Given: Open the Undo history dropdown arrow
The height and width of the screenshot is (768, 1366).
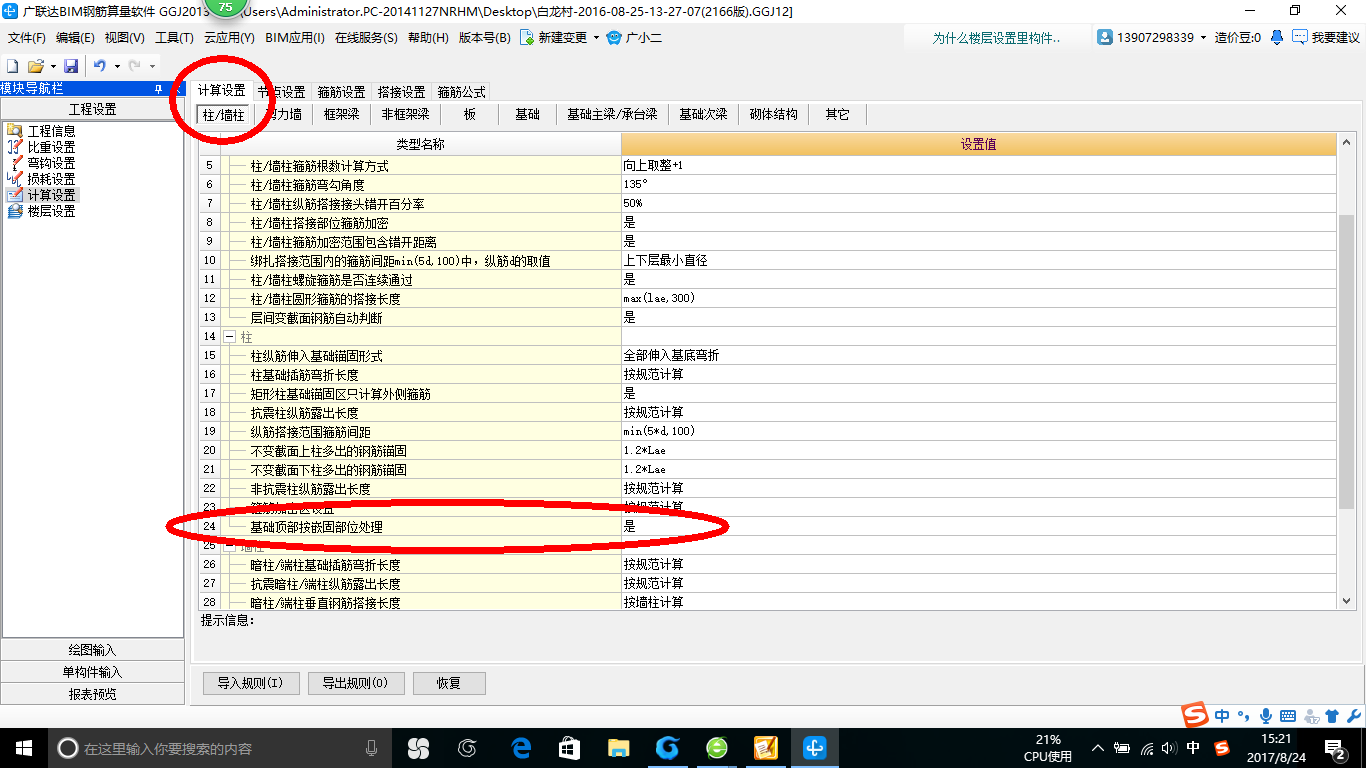Looking at the screenshot, I should click(x=117, y=66).
